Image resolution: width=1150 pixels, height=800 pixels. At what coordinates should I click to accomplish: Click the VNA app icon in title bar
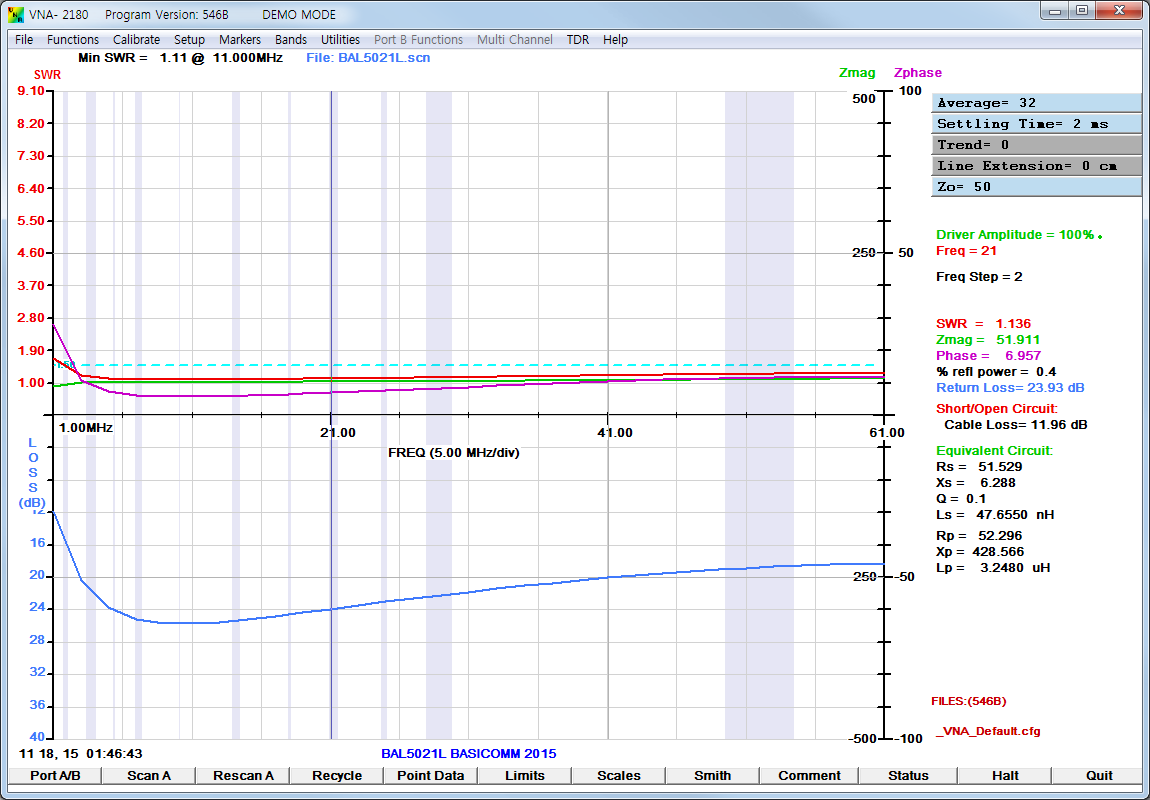(15, 15)
